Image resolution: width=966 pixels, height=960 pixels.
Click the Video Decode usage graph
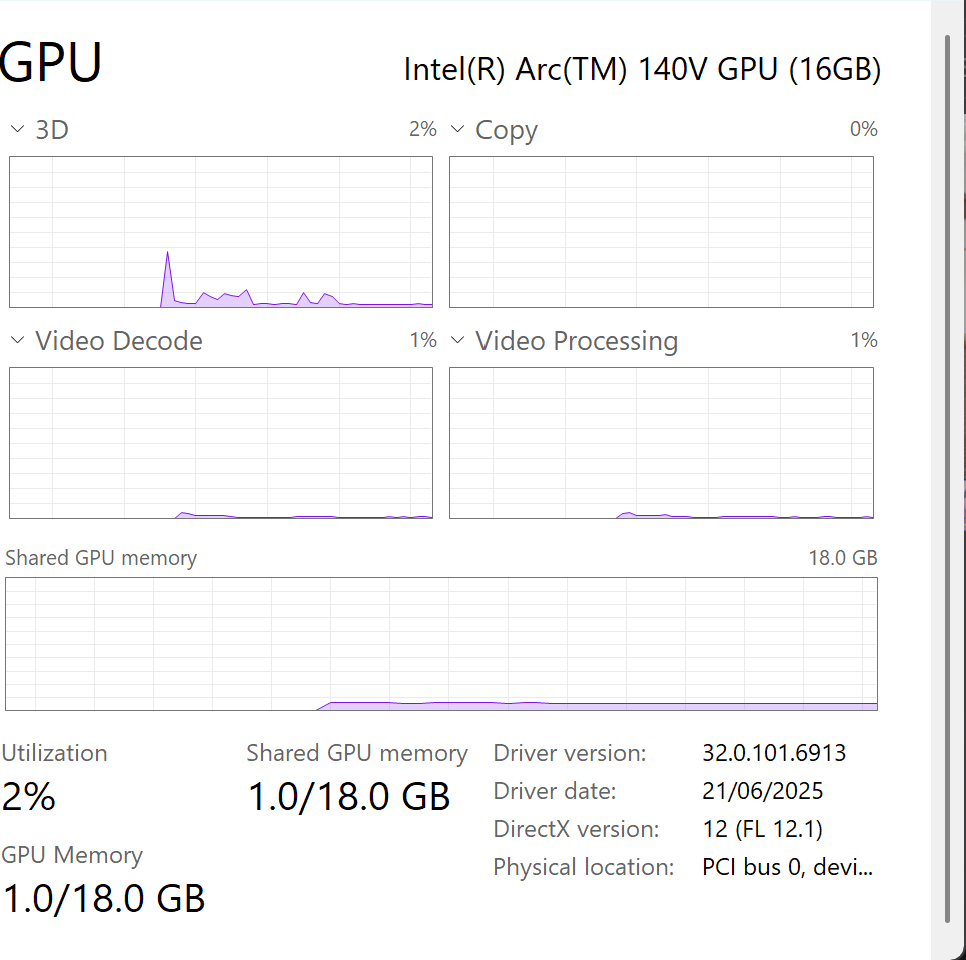point(221,443)
